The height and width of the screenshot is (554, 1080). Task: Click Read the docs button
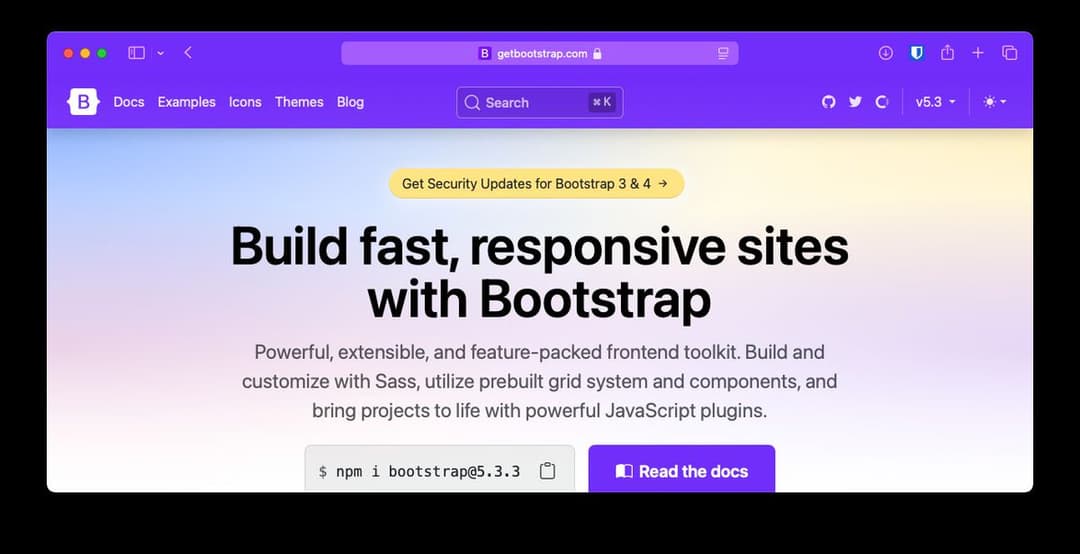tap(682, 469)
